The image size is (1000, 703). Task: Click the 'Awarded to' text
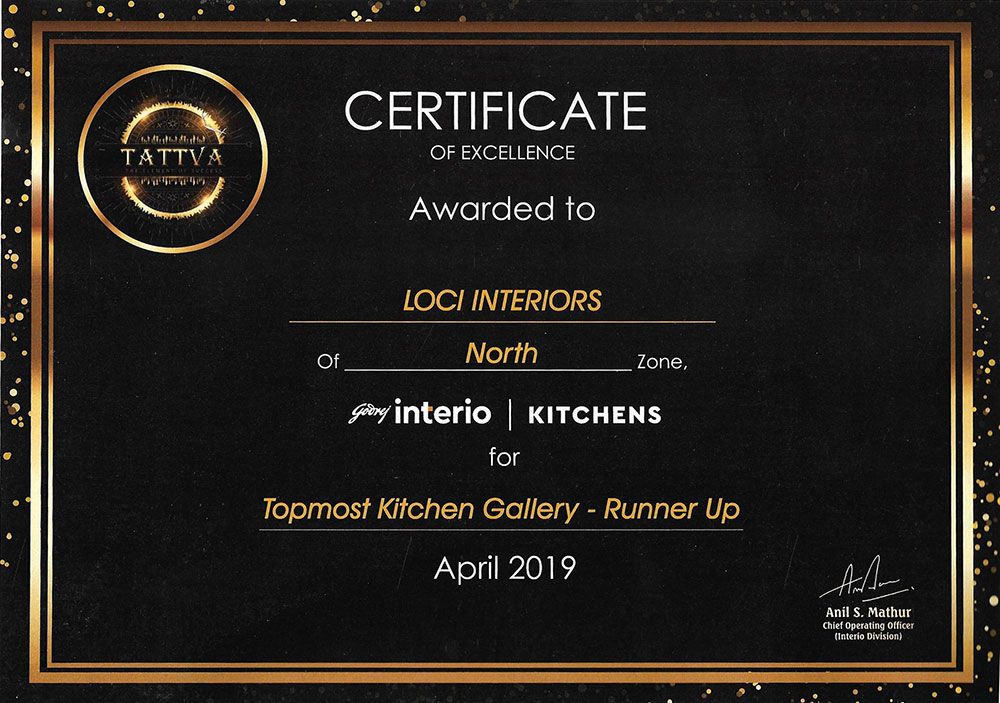pos(502,209)
